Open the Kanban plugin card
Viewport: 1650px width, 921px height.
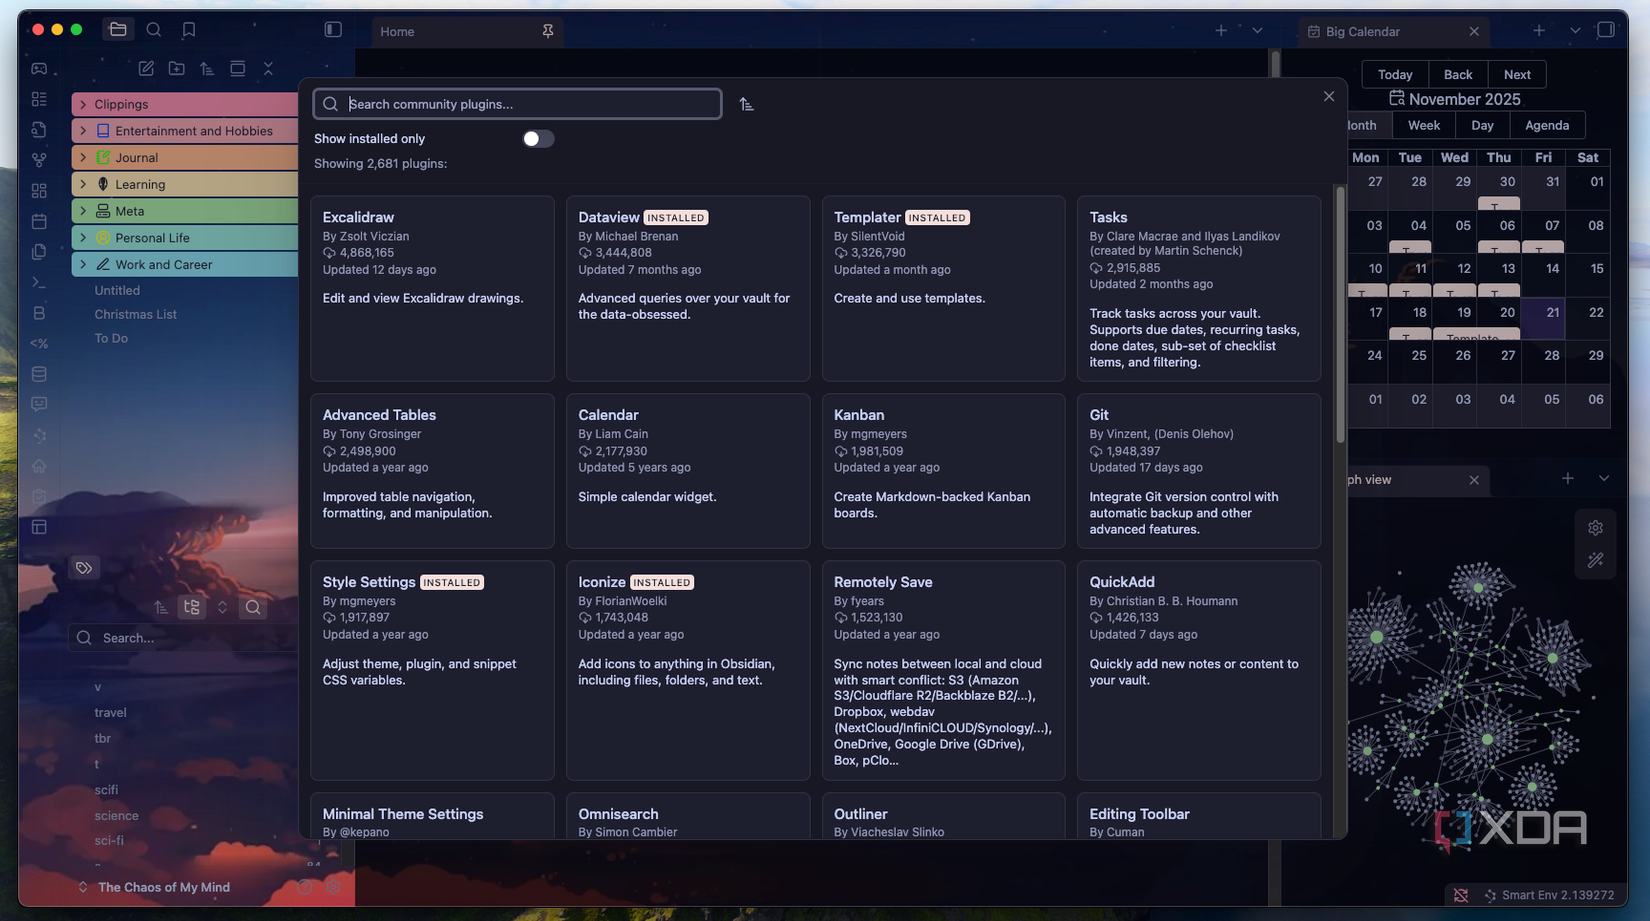tap(943, 471)
